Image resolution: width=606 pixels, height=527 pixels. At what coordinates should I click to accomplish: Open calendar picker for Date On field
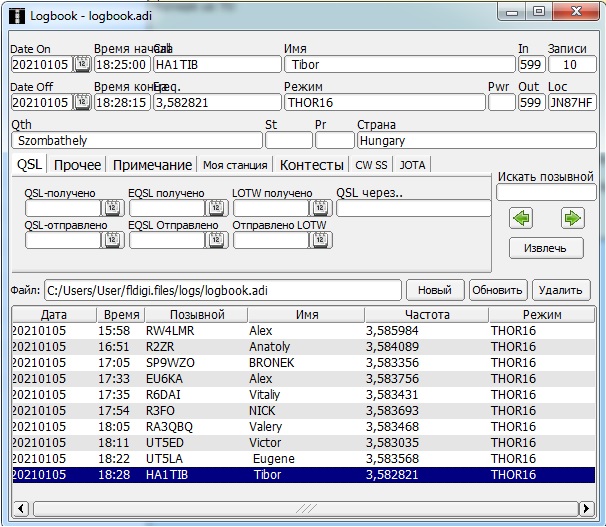[x=82, y=64]
